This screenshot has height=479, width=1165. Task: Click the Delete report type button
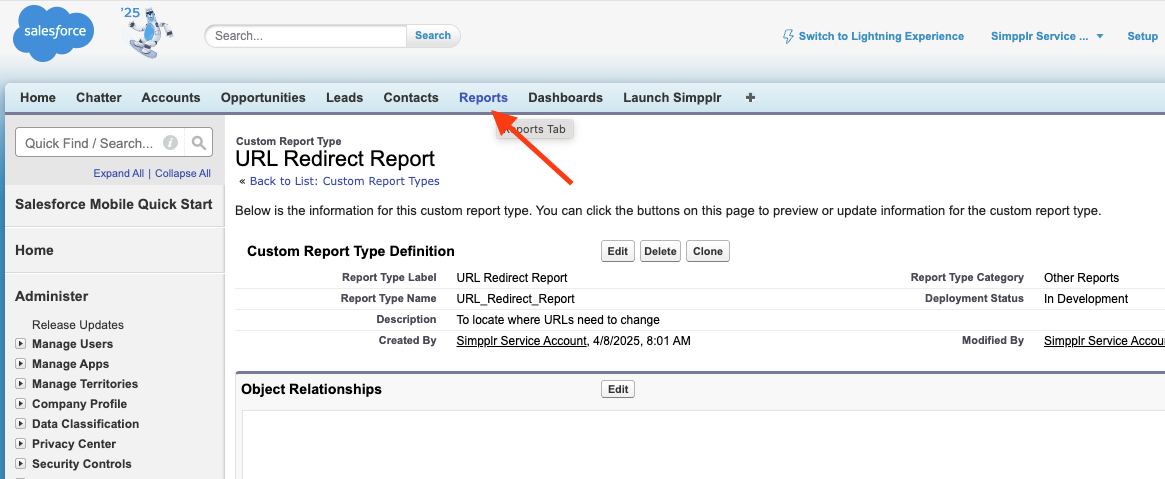pyautogui.click(x=661, y=252)
